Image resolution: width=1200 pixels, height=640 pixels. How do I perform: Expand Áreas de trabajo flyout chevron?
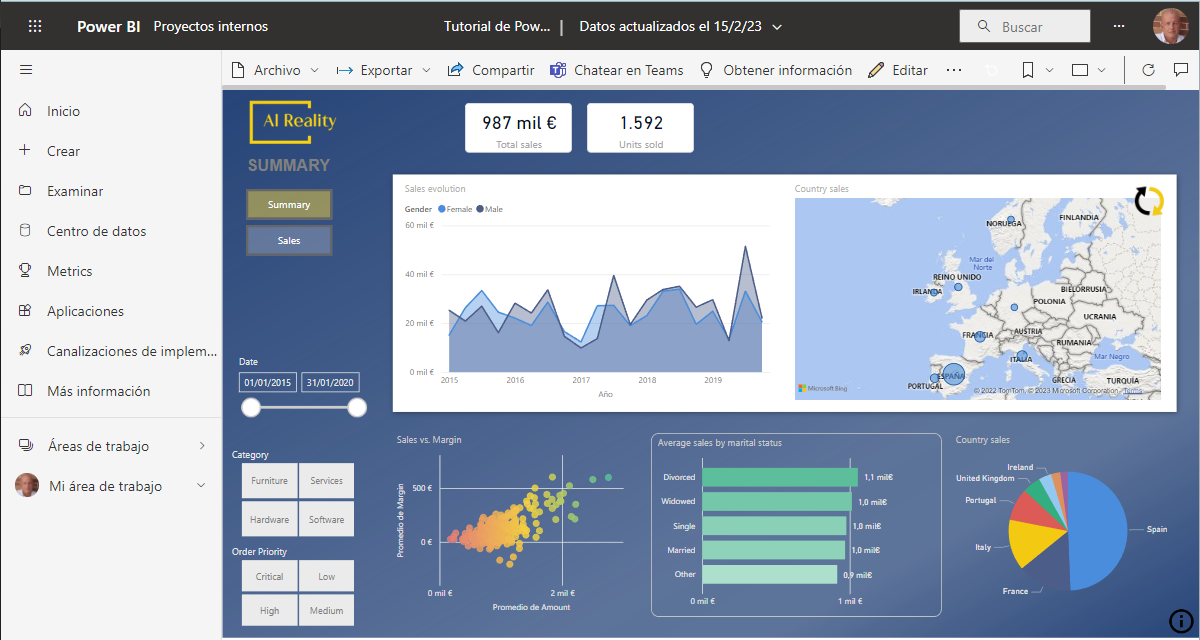(x=202, y=446)
